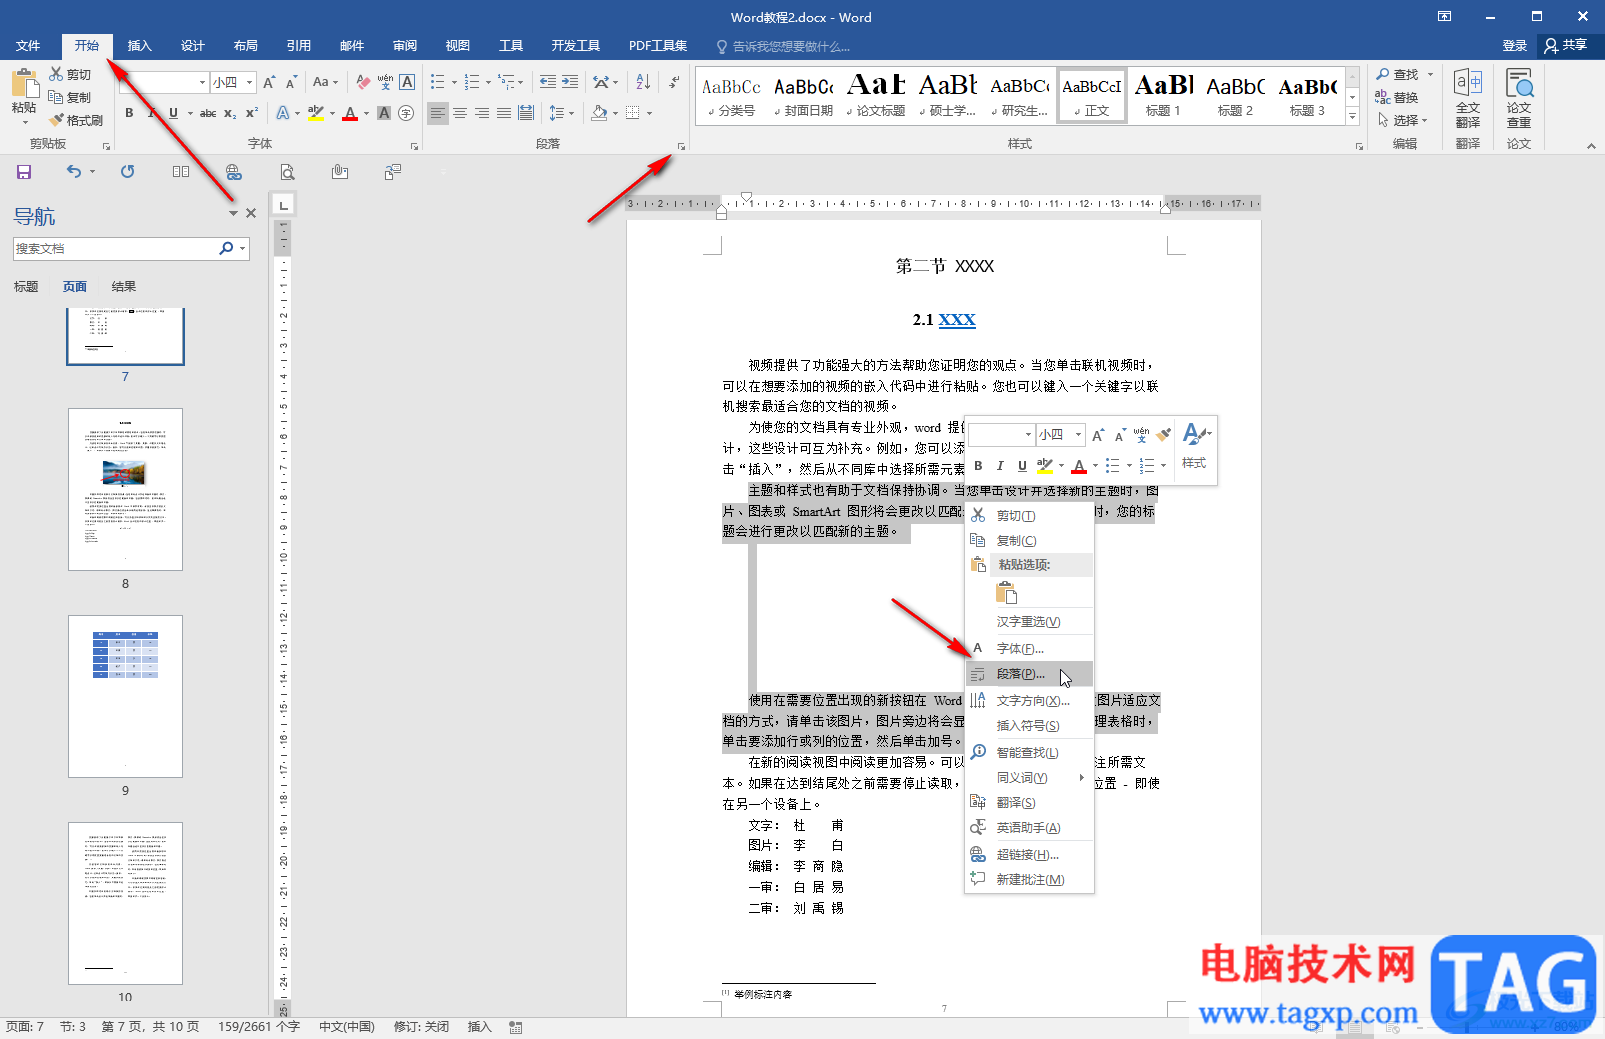The image size is (1605, 1039).
Task: Apply yellow text highlight color in ribbon
Action: pyautogui.click(x=316, y=113)
